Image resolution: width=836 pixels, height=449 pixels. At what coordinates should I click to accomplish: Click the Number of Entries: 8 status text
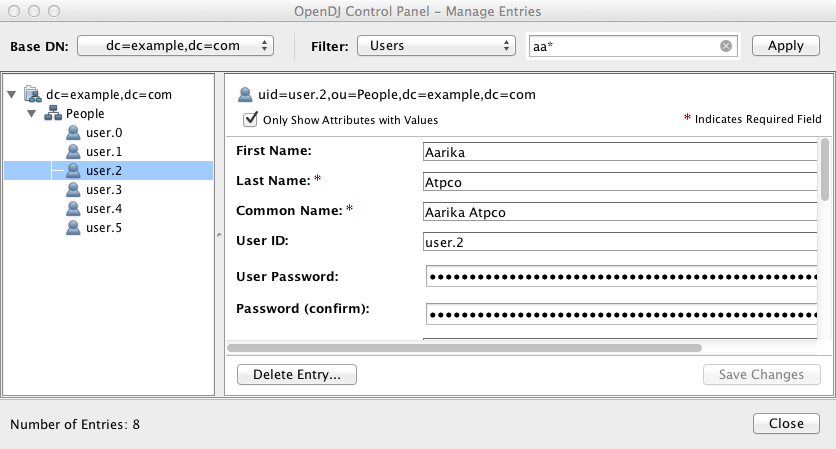pyautogui.click(x=75, y=424)
